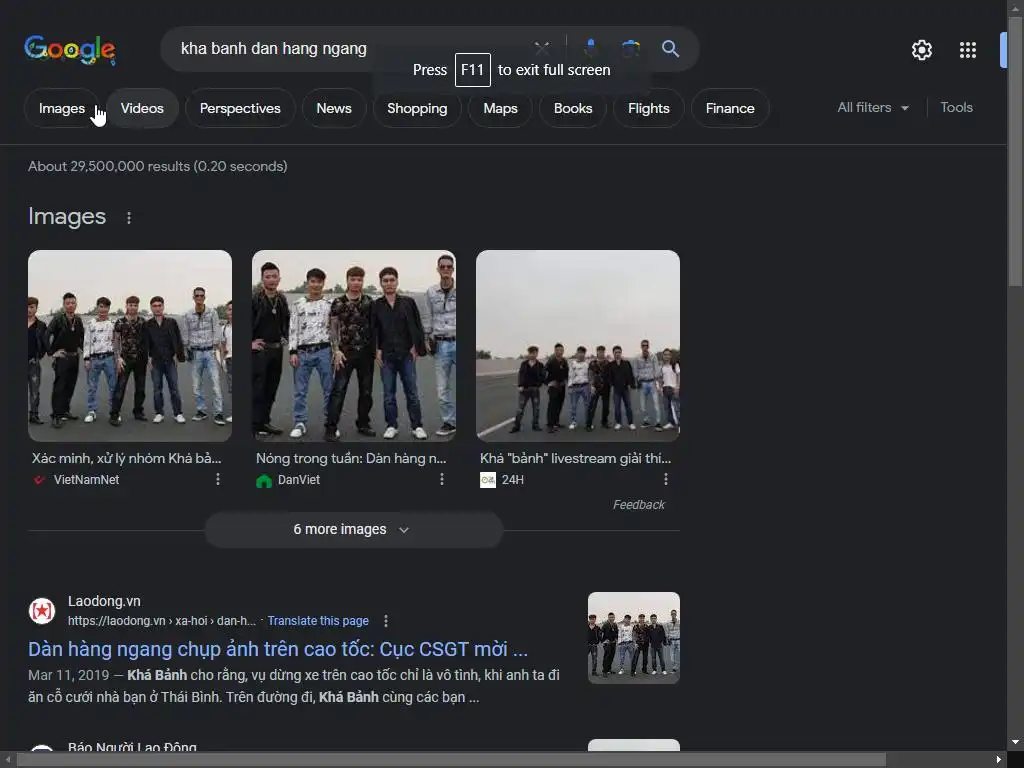Start voice search with microphone icon
The height and width of the screenshot is (768, 1024).
590,48
